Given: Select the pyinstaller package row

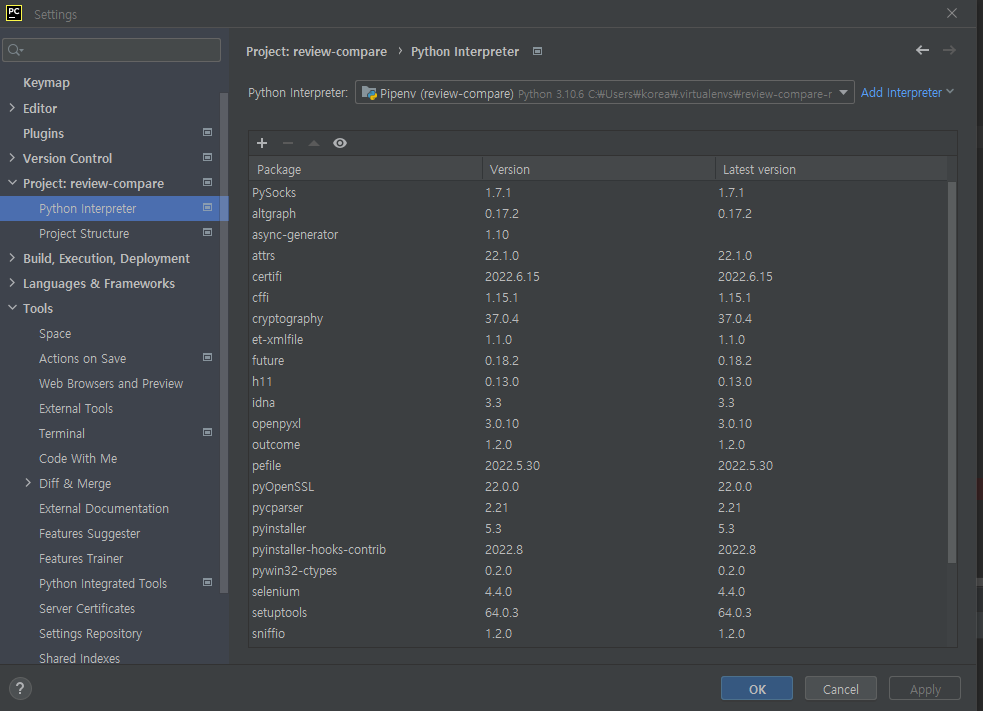Looking at the screenshot, I should (598, 529).
